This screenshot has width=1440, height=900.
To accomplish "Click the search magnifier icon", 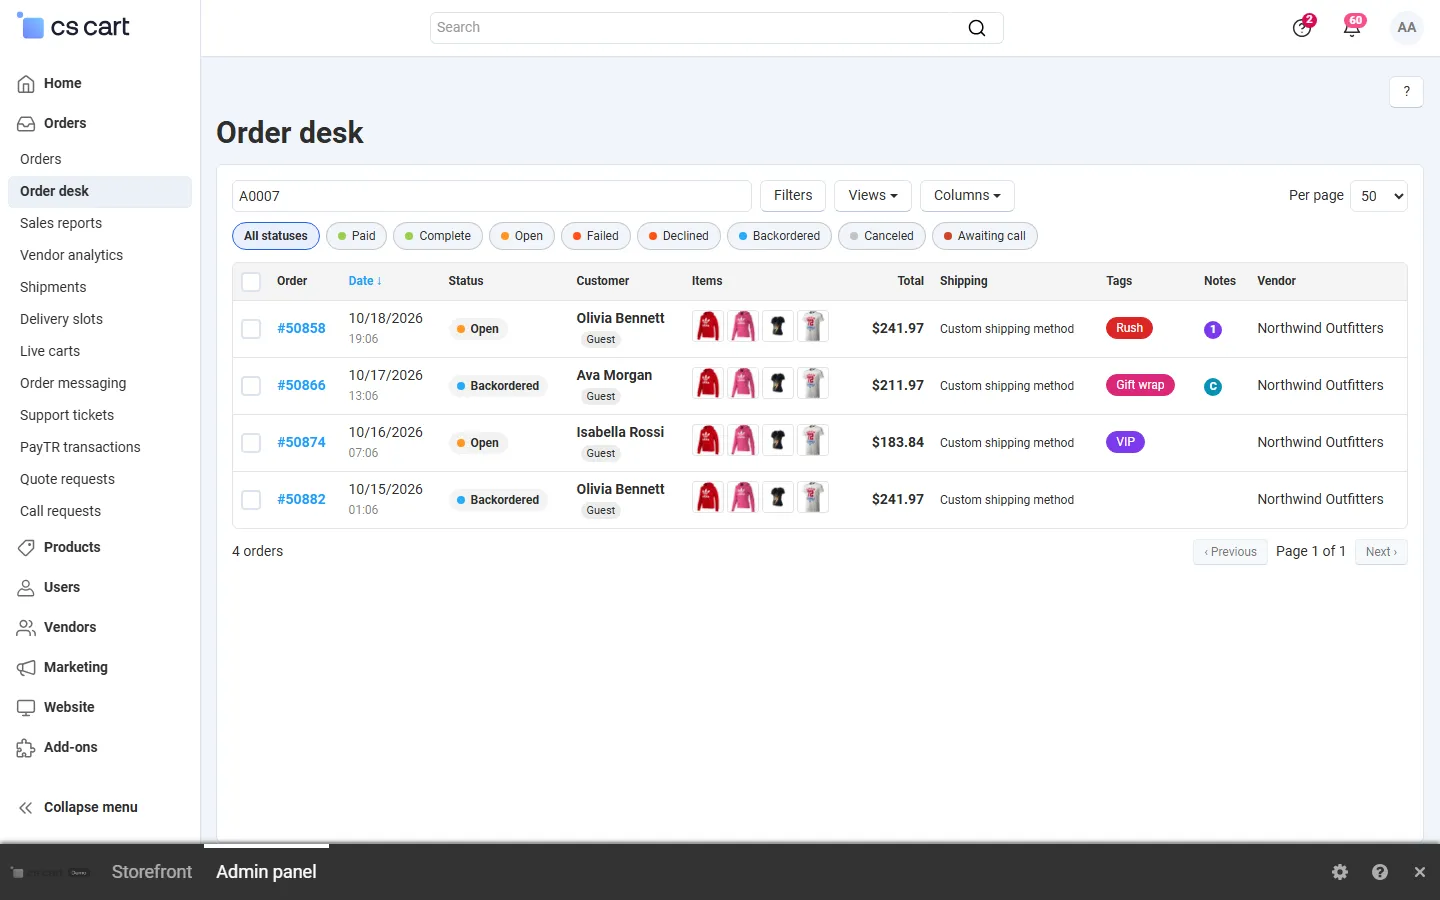I will (977, 28).
